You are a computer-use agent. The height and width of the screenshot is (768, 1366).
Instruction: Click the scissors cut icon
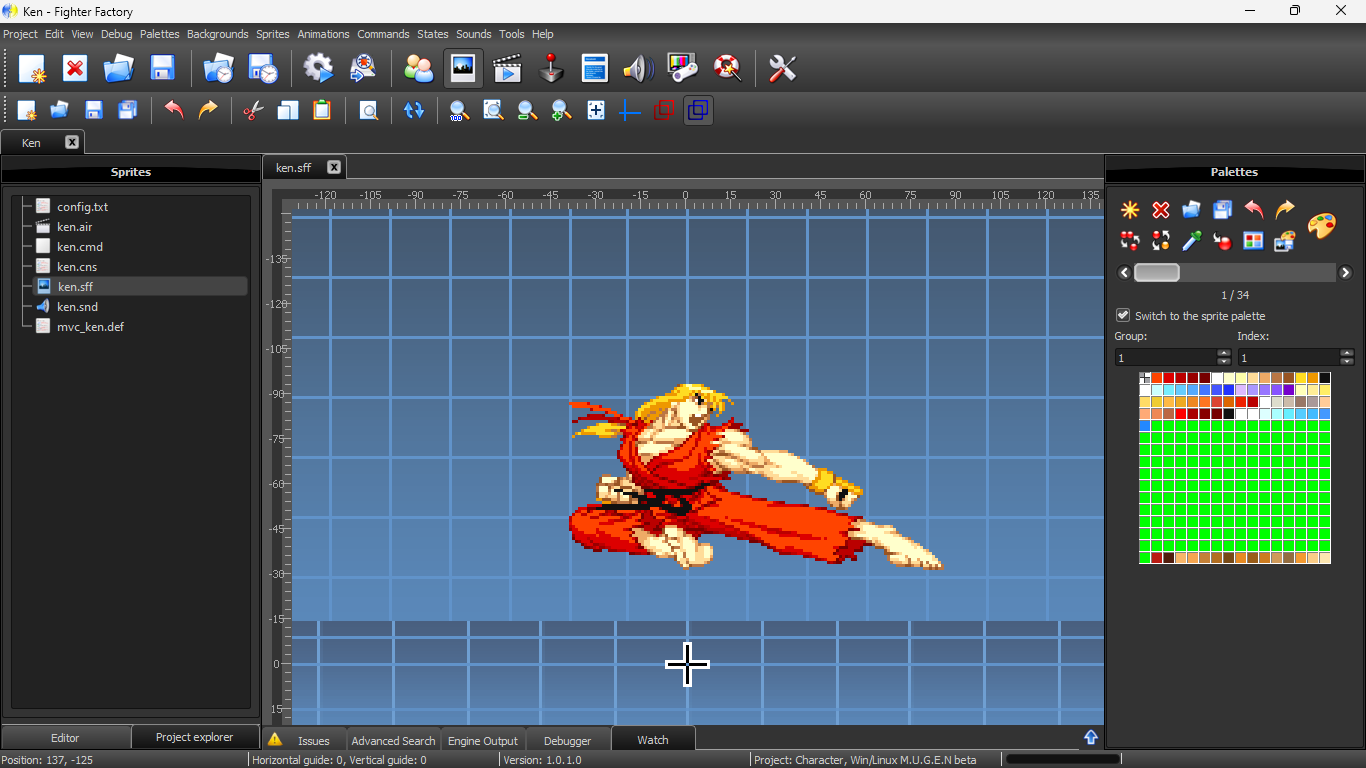pyautogui.click(x=252, y=110)
